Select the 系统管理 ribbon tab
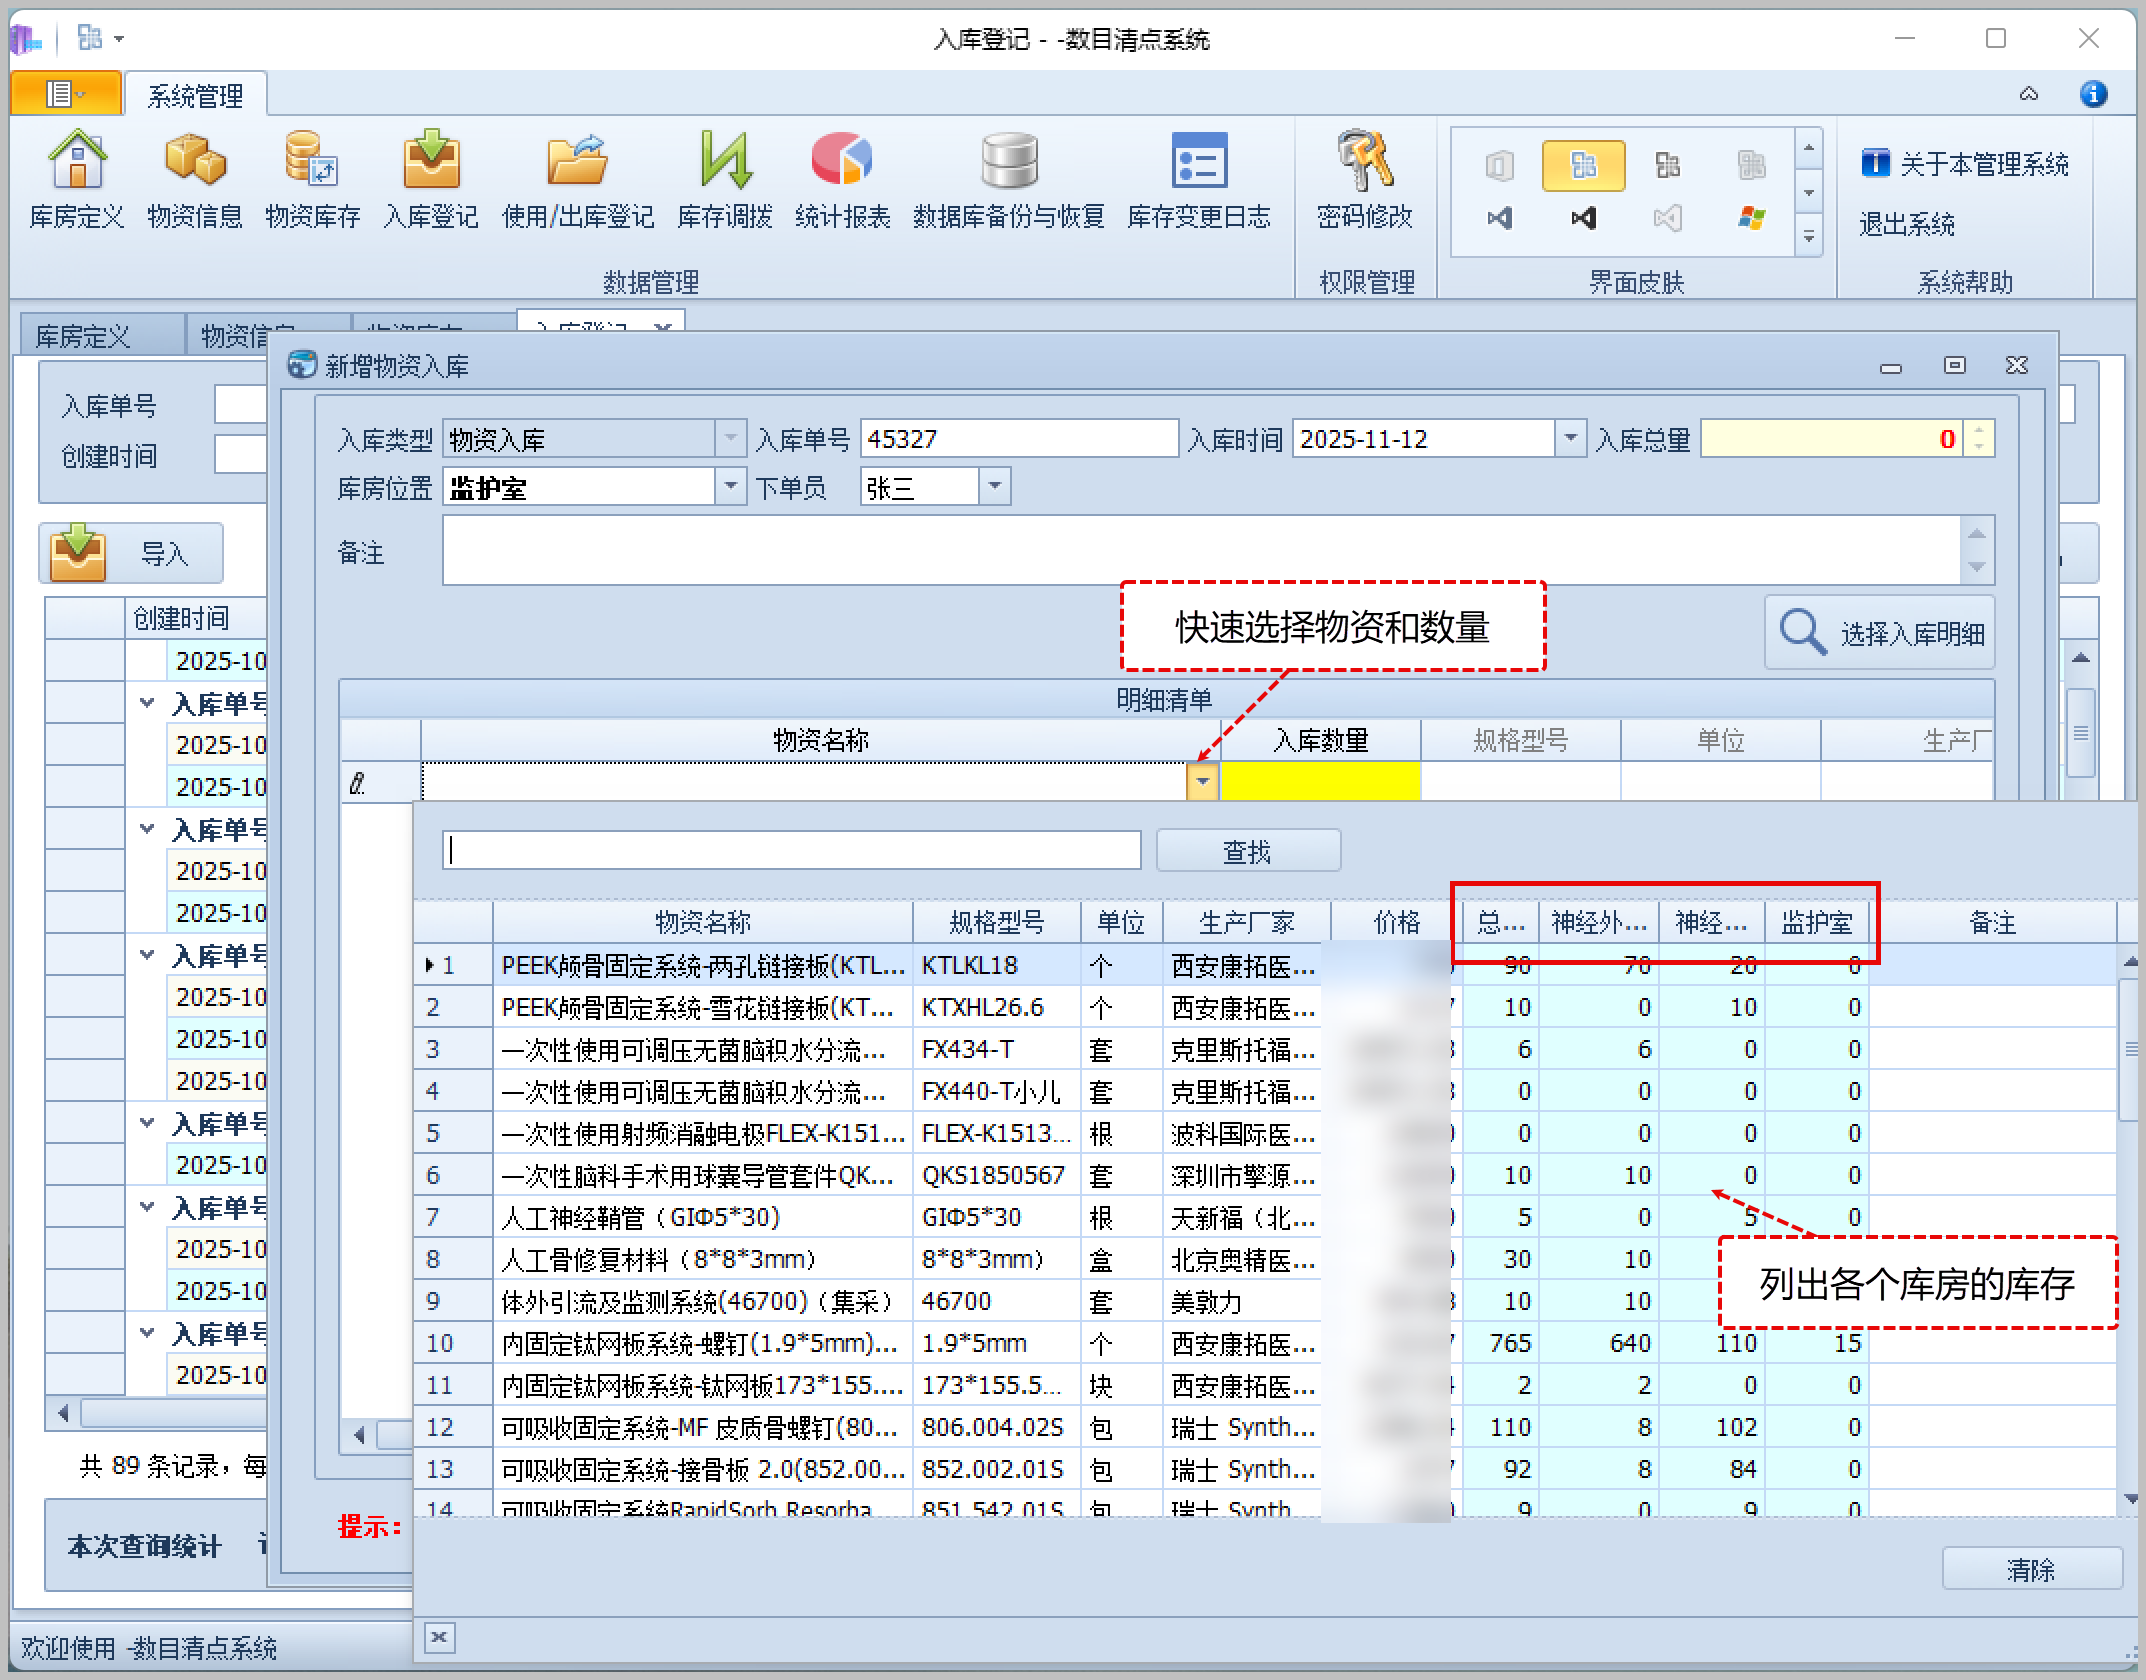The width and height of the screenshot is (2146, 1680). tap(195, 96)
